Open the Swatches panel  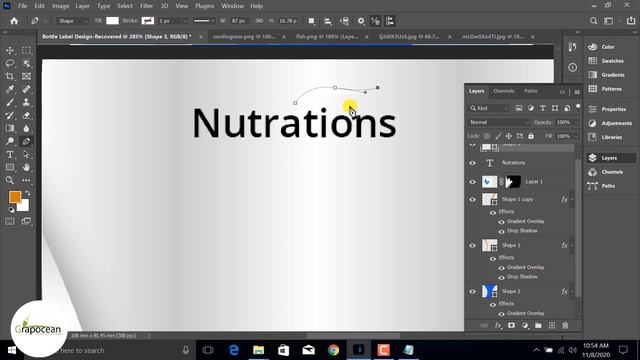[x=612, y=61]
